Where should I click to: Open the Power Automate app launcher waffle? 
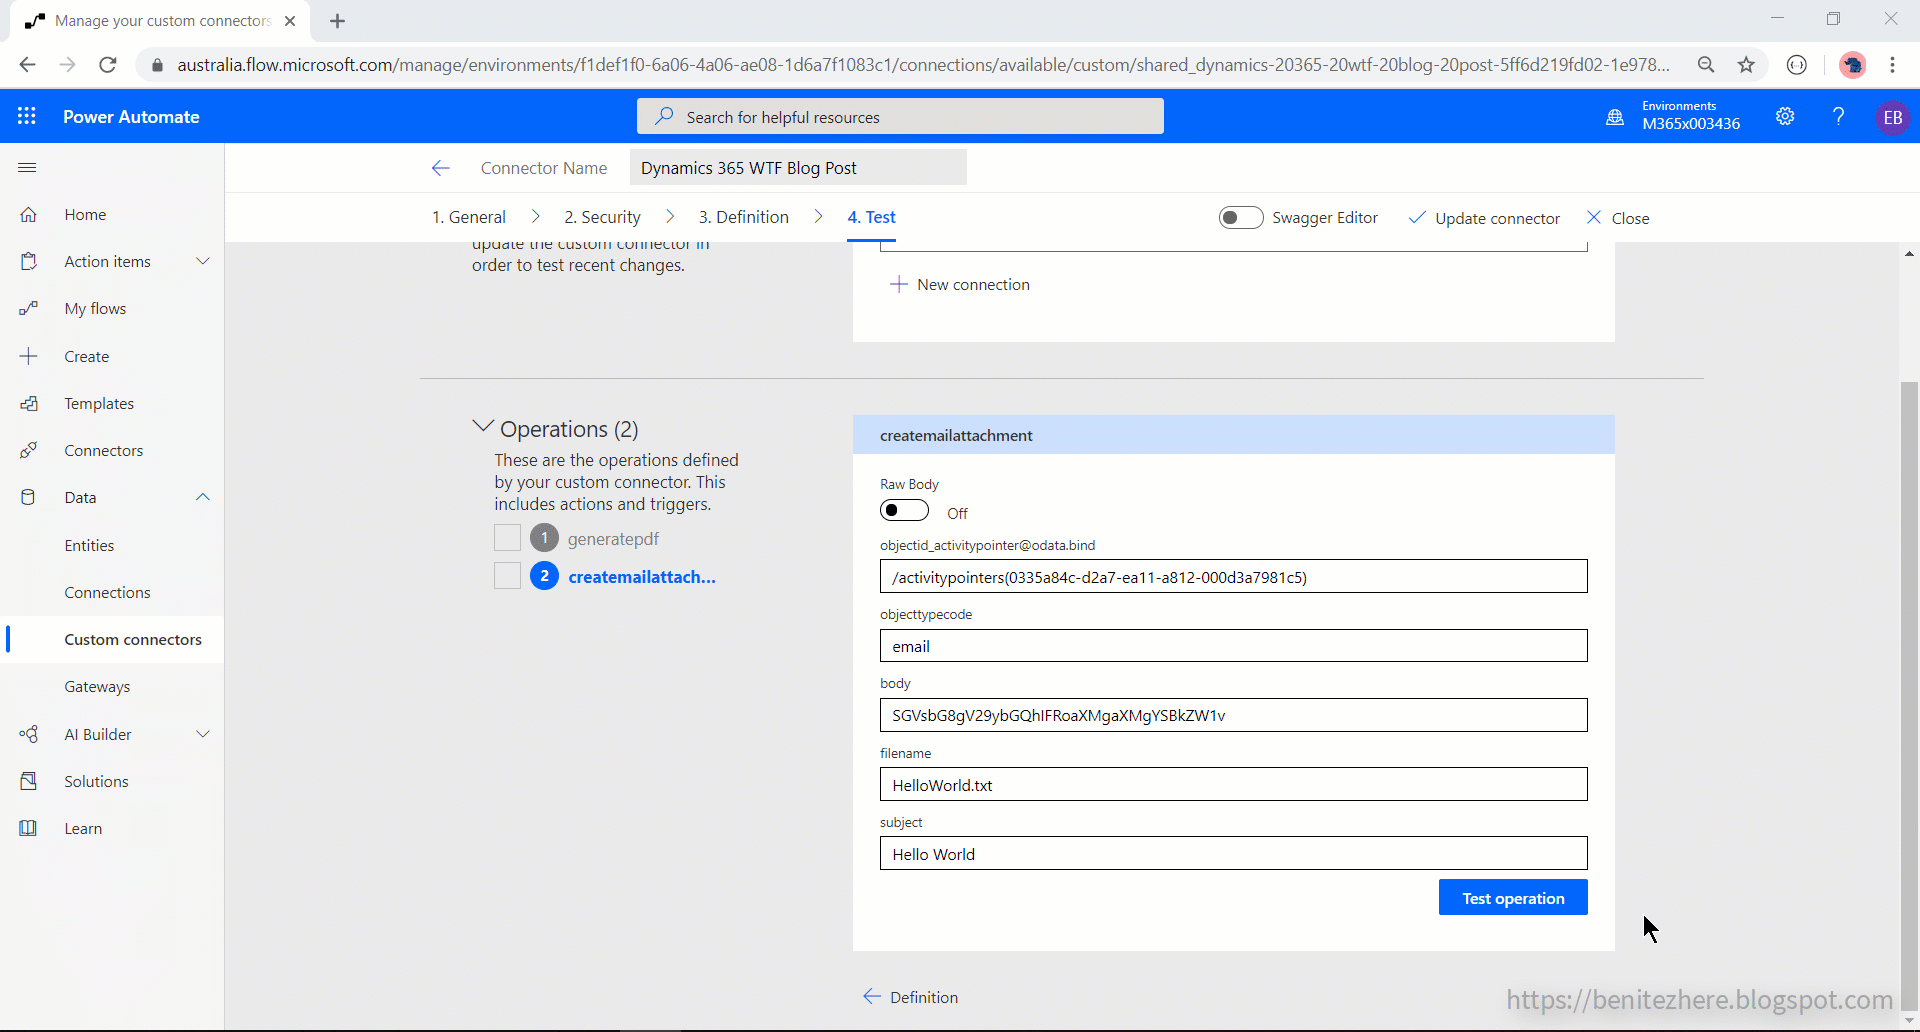pos(27,116)
